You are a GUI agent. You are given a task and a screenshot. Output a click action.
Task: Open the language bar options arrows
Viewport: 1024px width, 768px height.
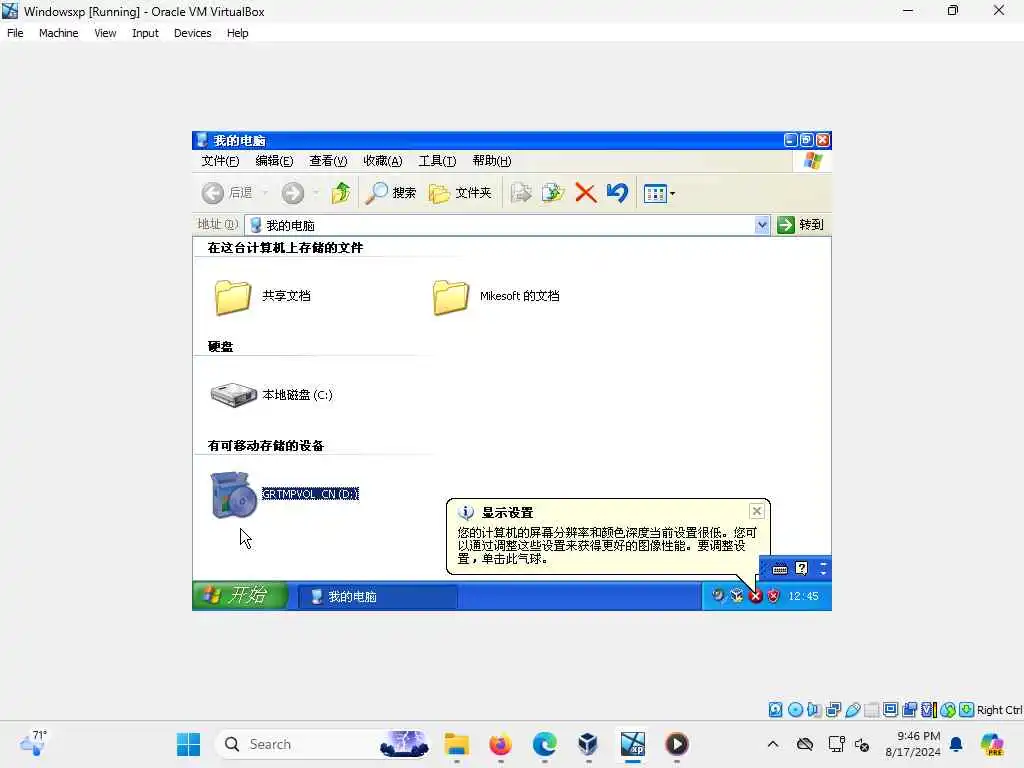click(823, 569)
